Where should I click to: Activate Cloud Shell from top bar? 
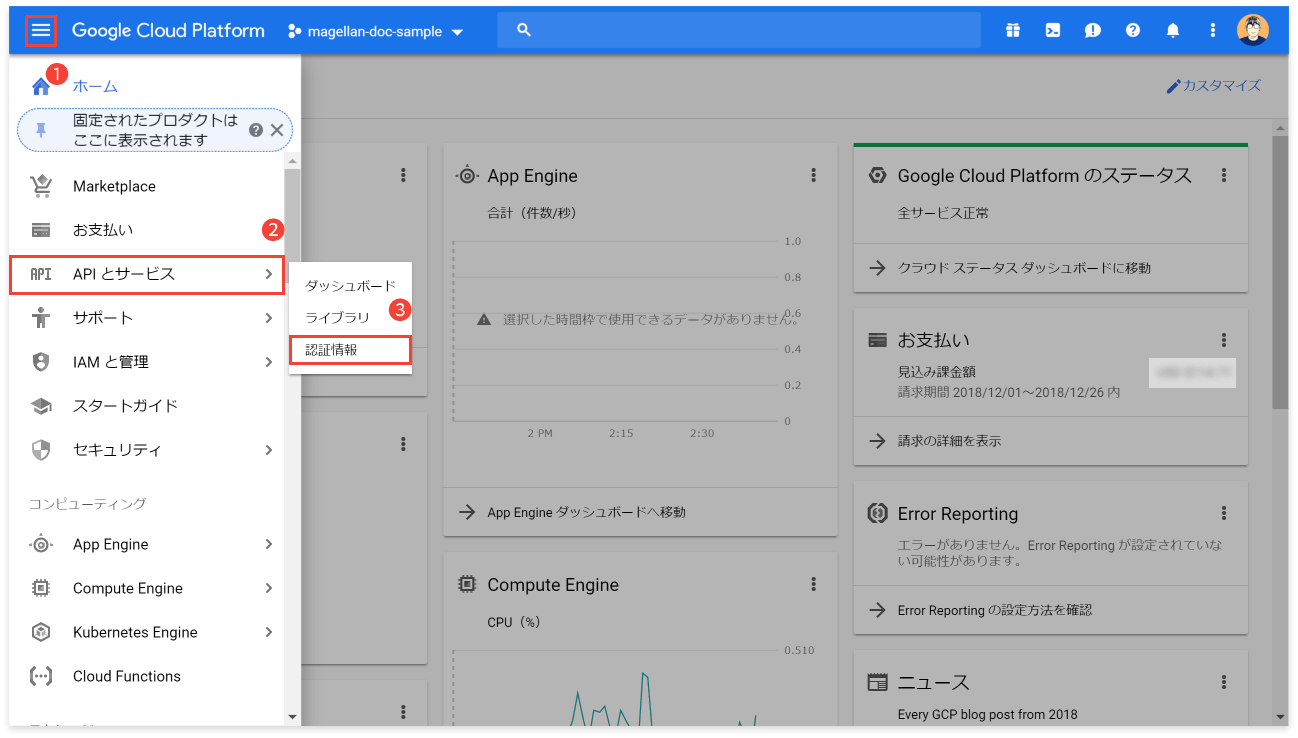(1053, 30)
